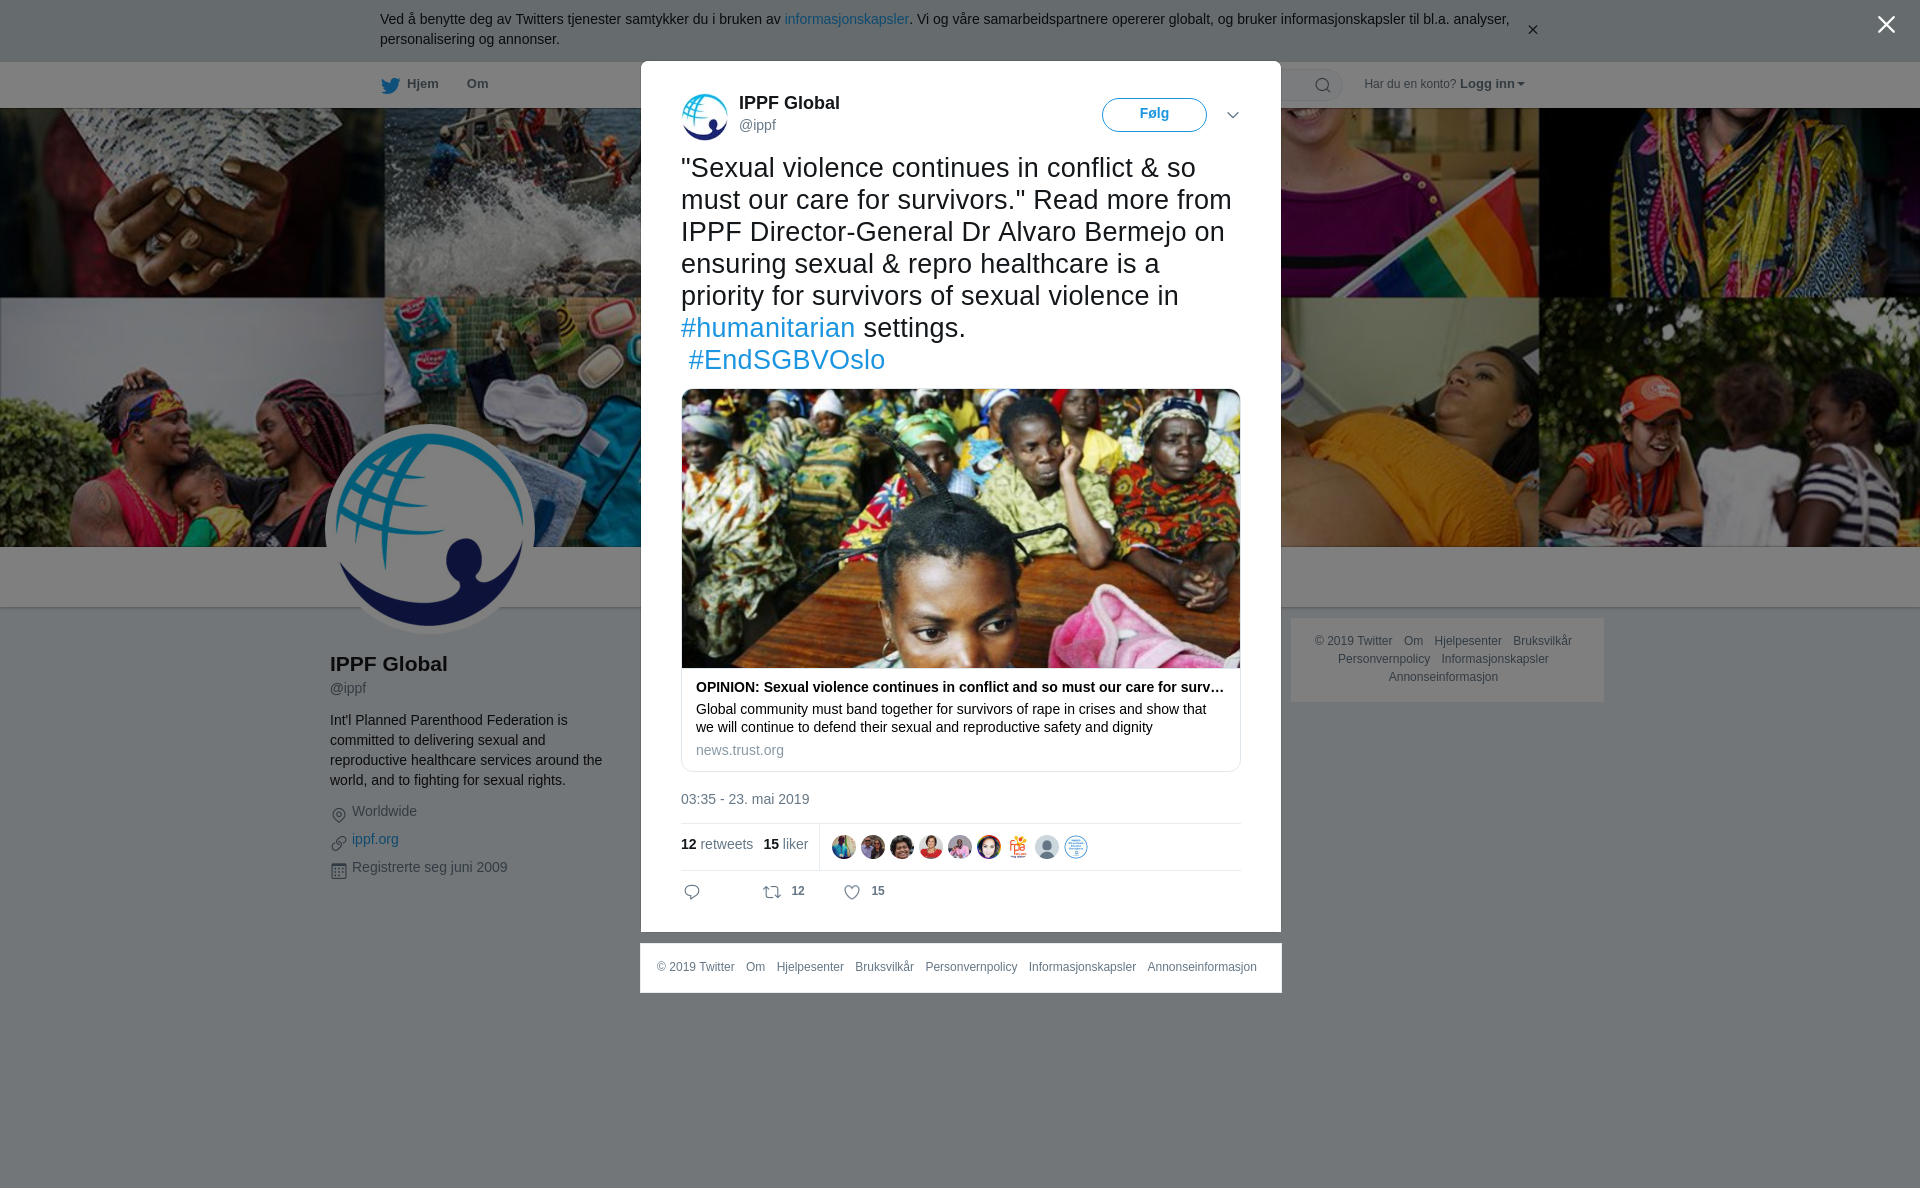Click the Twitter bird Hjem icon
Viewport: 1920px width, 1188px height.
(x=390, y=85)
